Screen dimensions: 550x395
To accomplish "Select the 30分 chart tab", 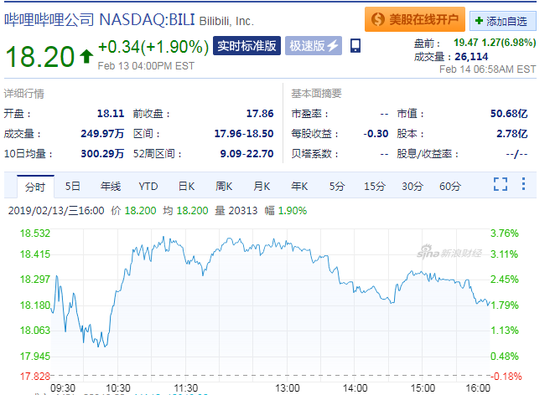I will [x=412, y=186].
